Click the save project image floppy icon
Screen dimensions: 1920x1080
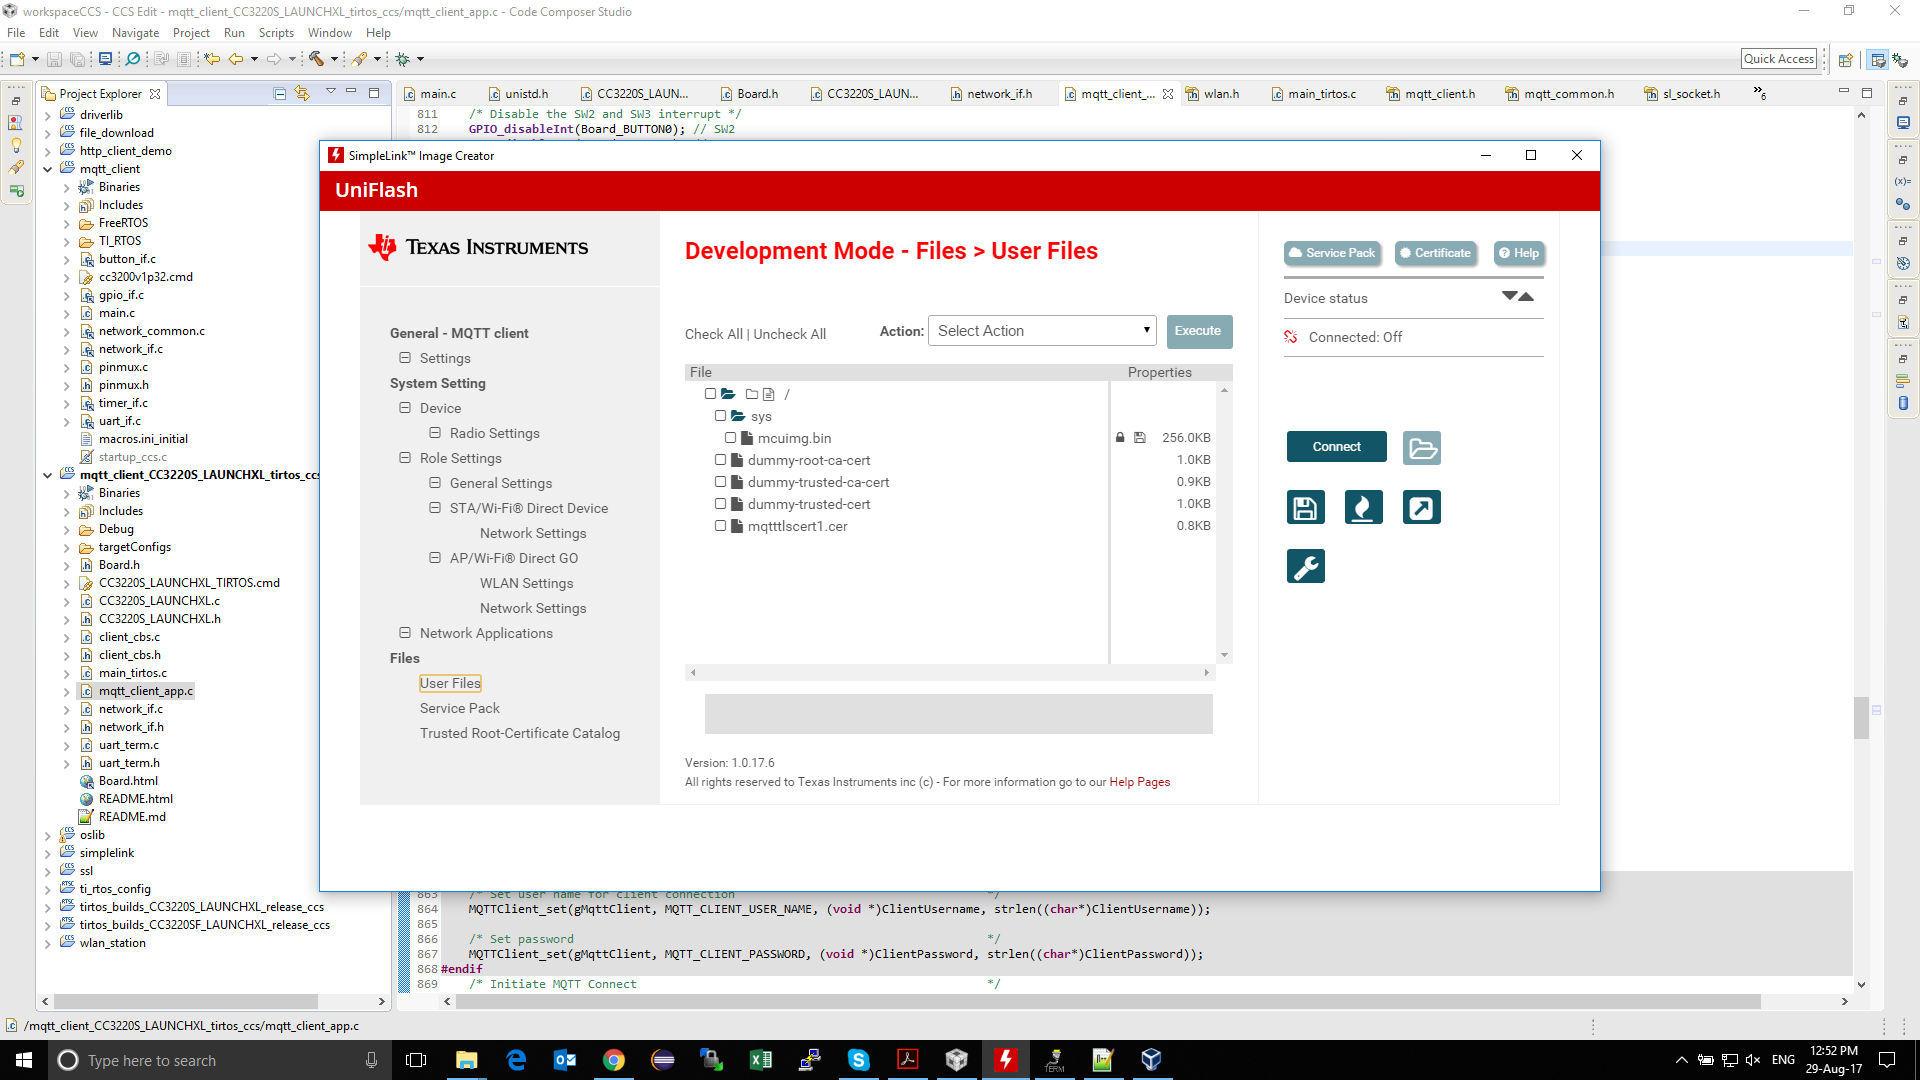click(1305, 507)
